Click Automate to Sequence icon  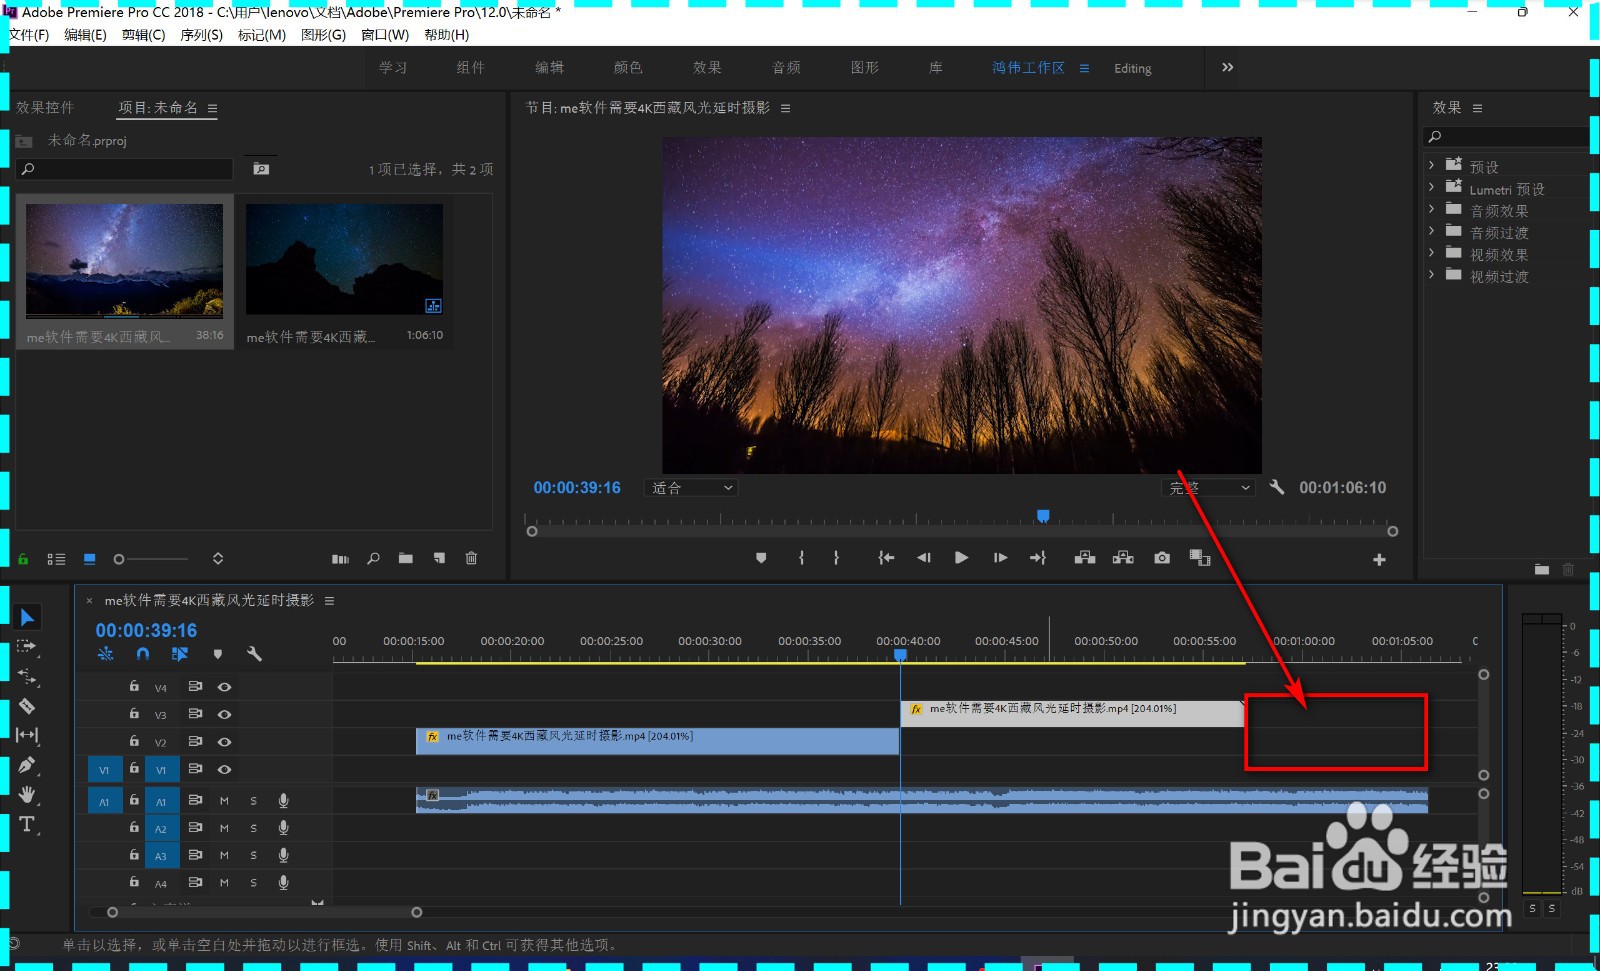pyautogui.click(x=340, y=559)
